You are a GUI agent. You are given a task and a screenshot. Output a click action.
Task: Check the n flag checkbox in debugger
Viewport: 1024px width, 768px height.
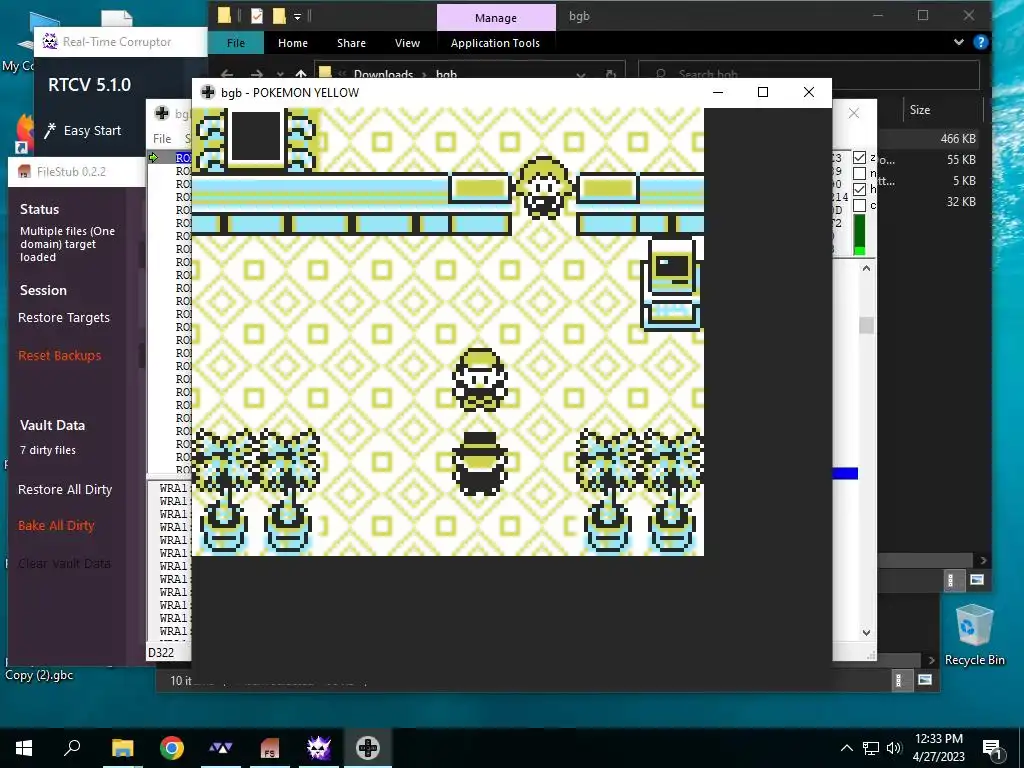point(859,174)
